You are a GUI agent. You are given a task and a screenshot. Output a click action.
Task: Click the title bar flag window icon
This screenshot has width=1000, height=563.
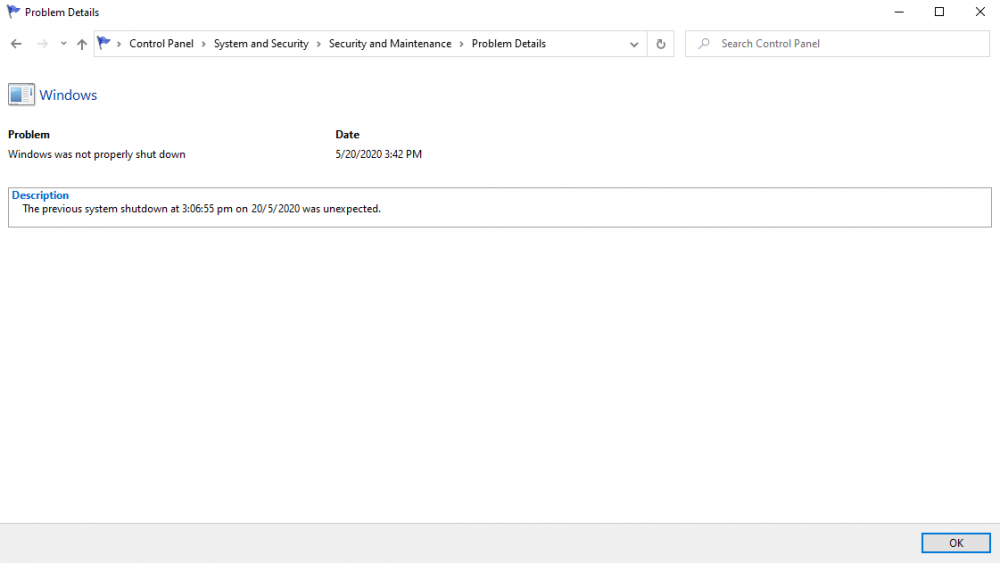point(13,12)
